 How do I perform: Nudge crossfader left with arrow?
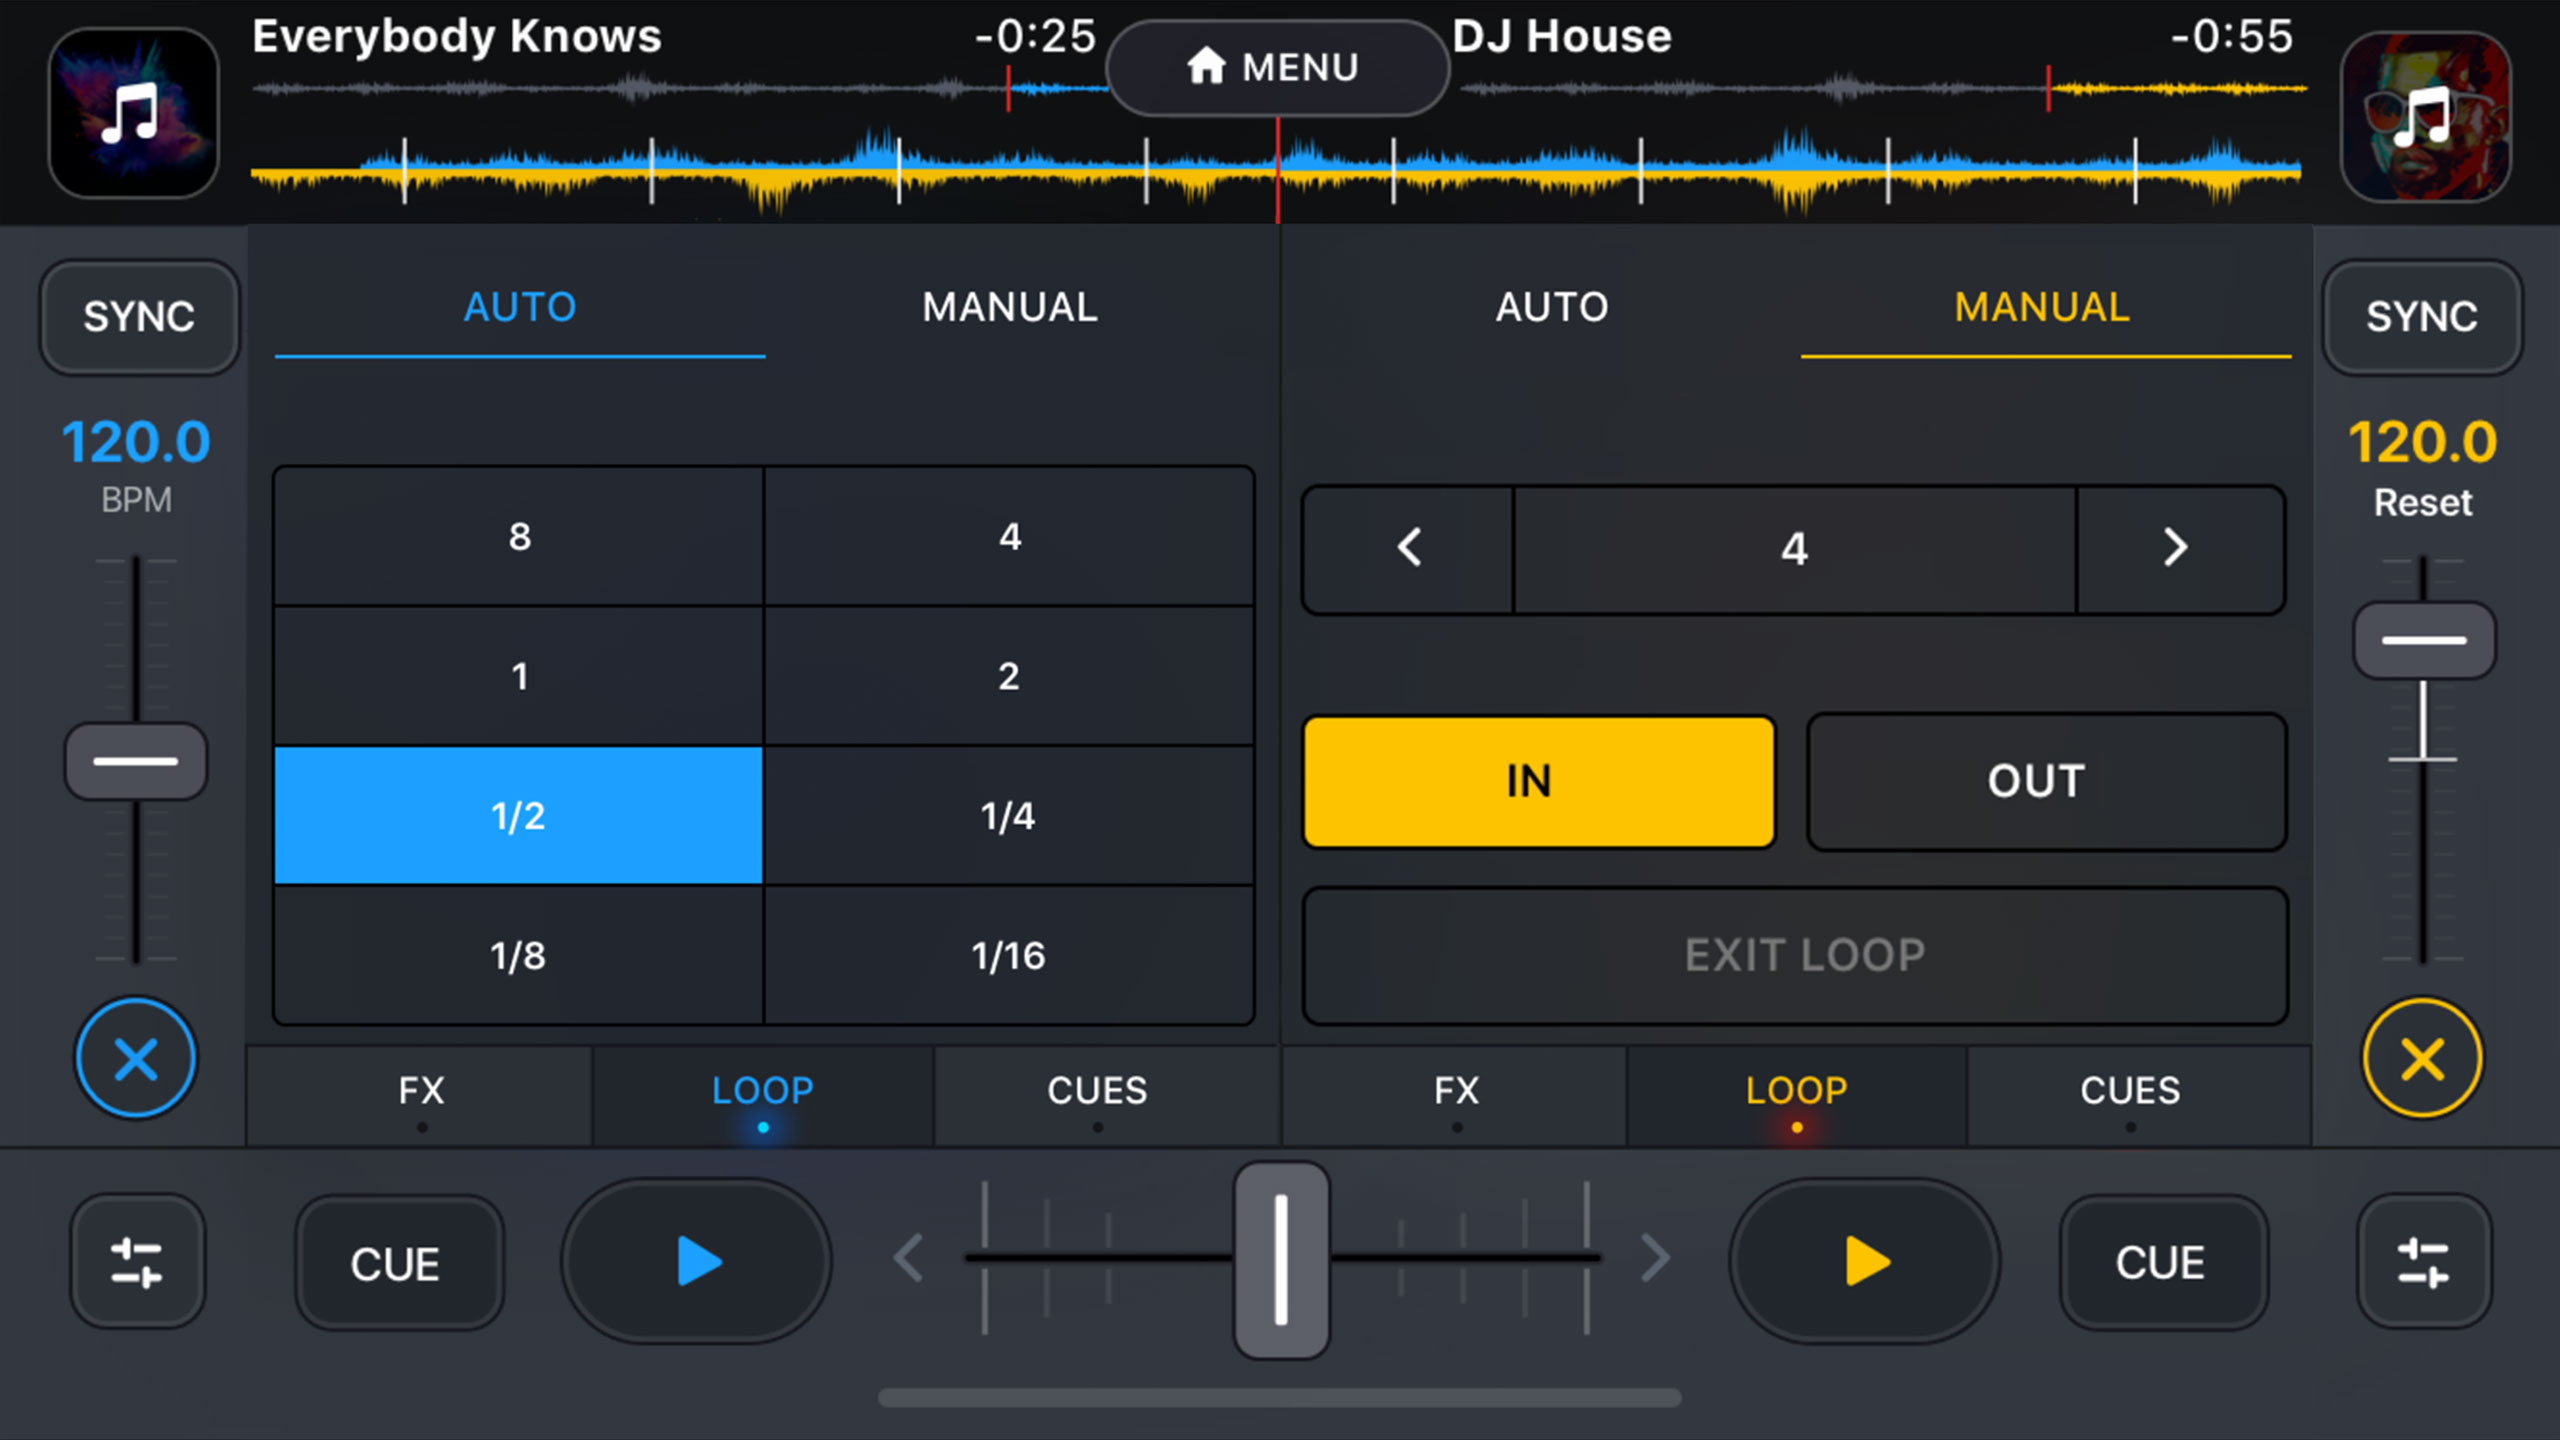[x=908, y=1259]
